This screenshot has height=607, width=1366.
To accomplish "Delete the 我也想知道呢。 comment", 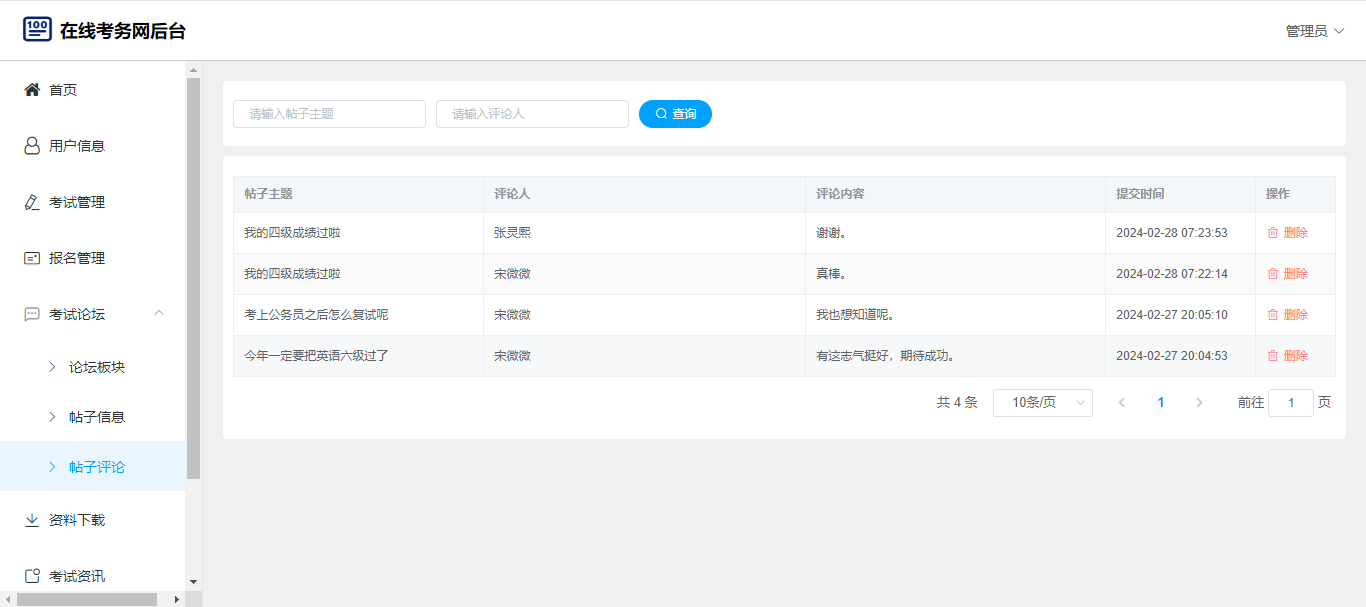I will point(1287,315).
